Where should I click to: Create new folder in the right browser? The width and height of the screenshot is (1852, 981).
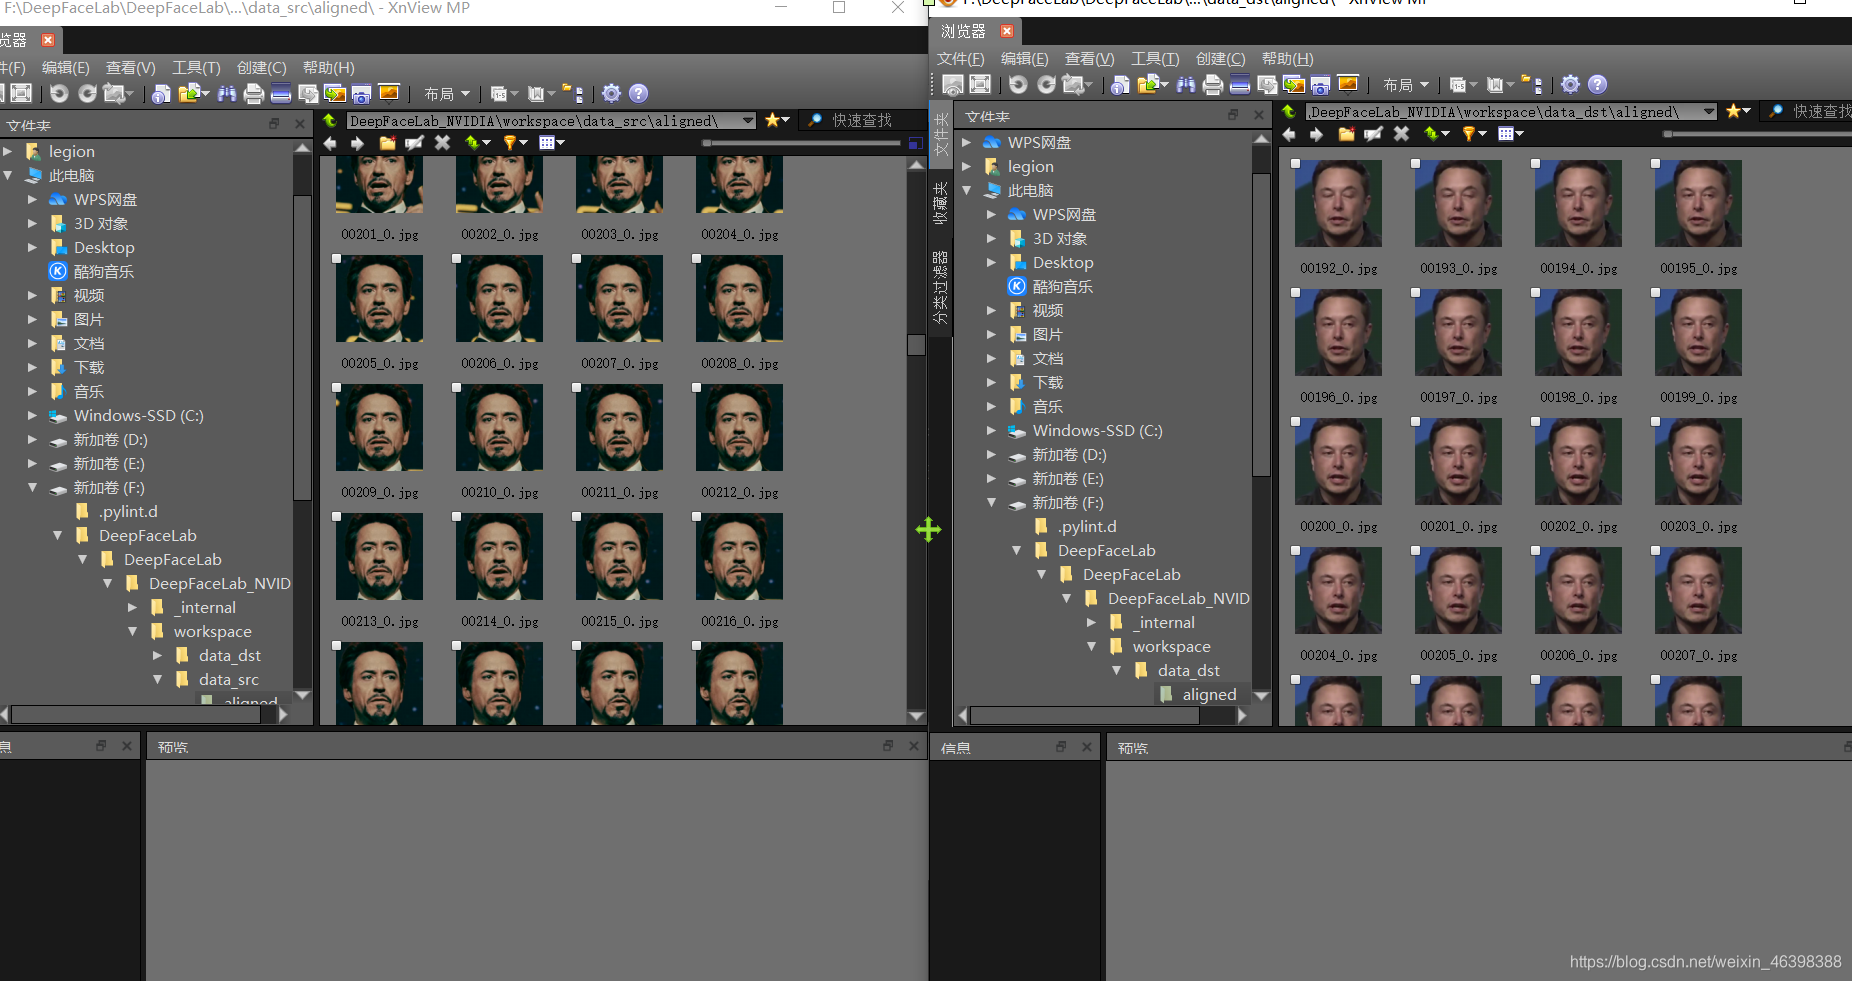click(x=1346, y=134)
